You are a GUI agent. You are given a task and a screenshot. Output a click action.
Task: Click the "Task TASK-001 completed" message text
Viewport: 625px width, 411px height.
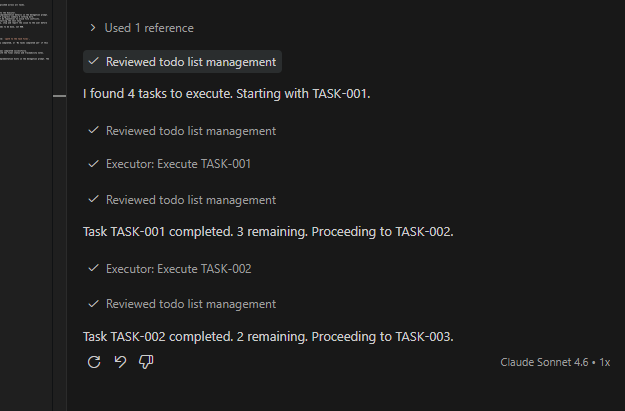(268, 232)
